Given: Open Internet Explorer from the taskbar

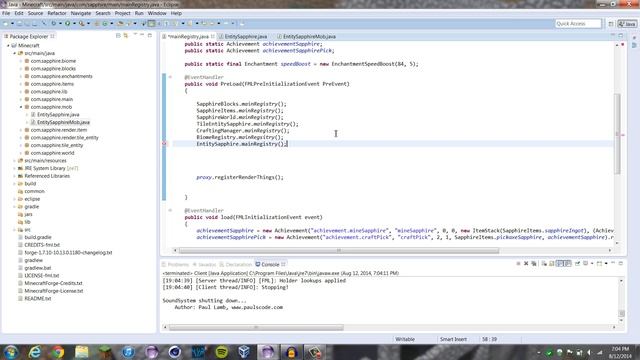Looking at the screenshot, I should (x=35, y=352).
